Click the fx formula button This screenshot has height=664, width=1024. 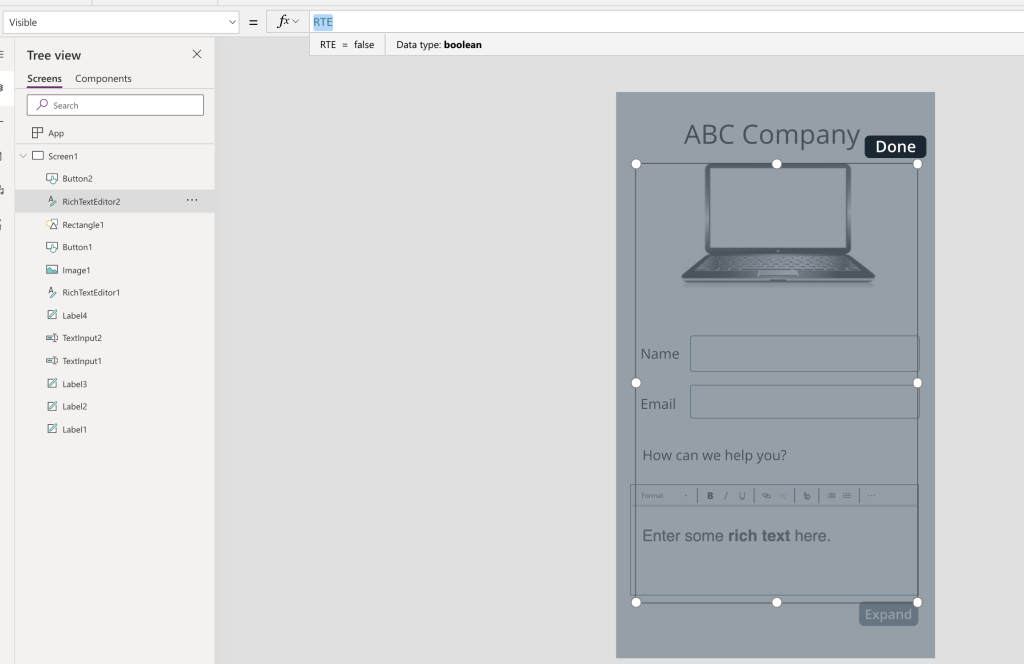pos(288,22)
